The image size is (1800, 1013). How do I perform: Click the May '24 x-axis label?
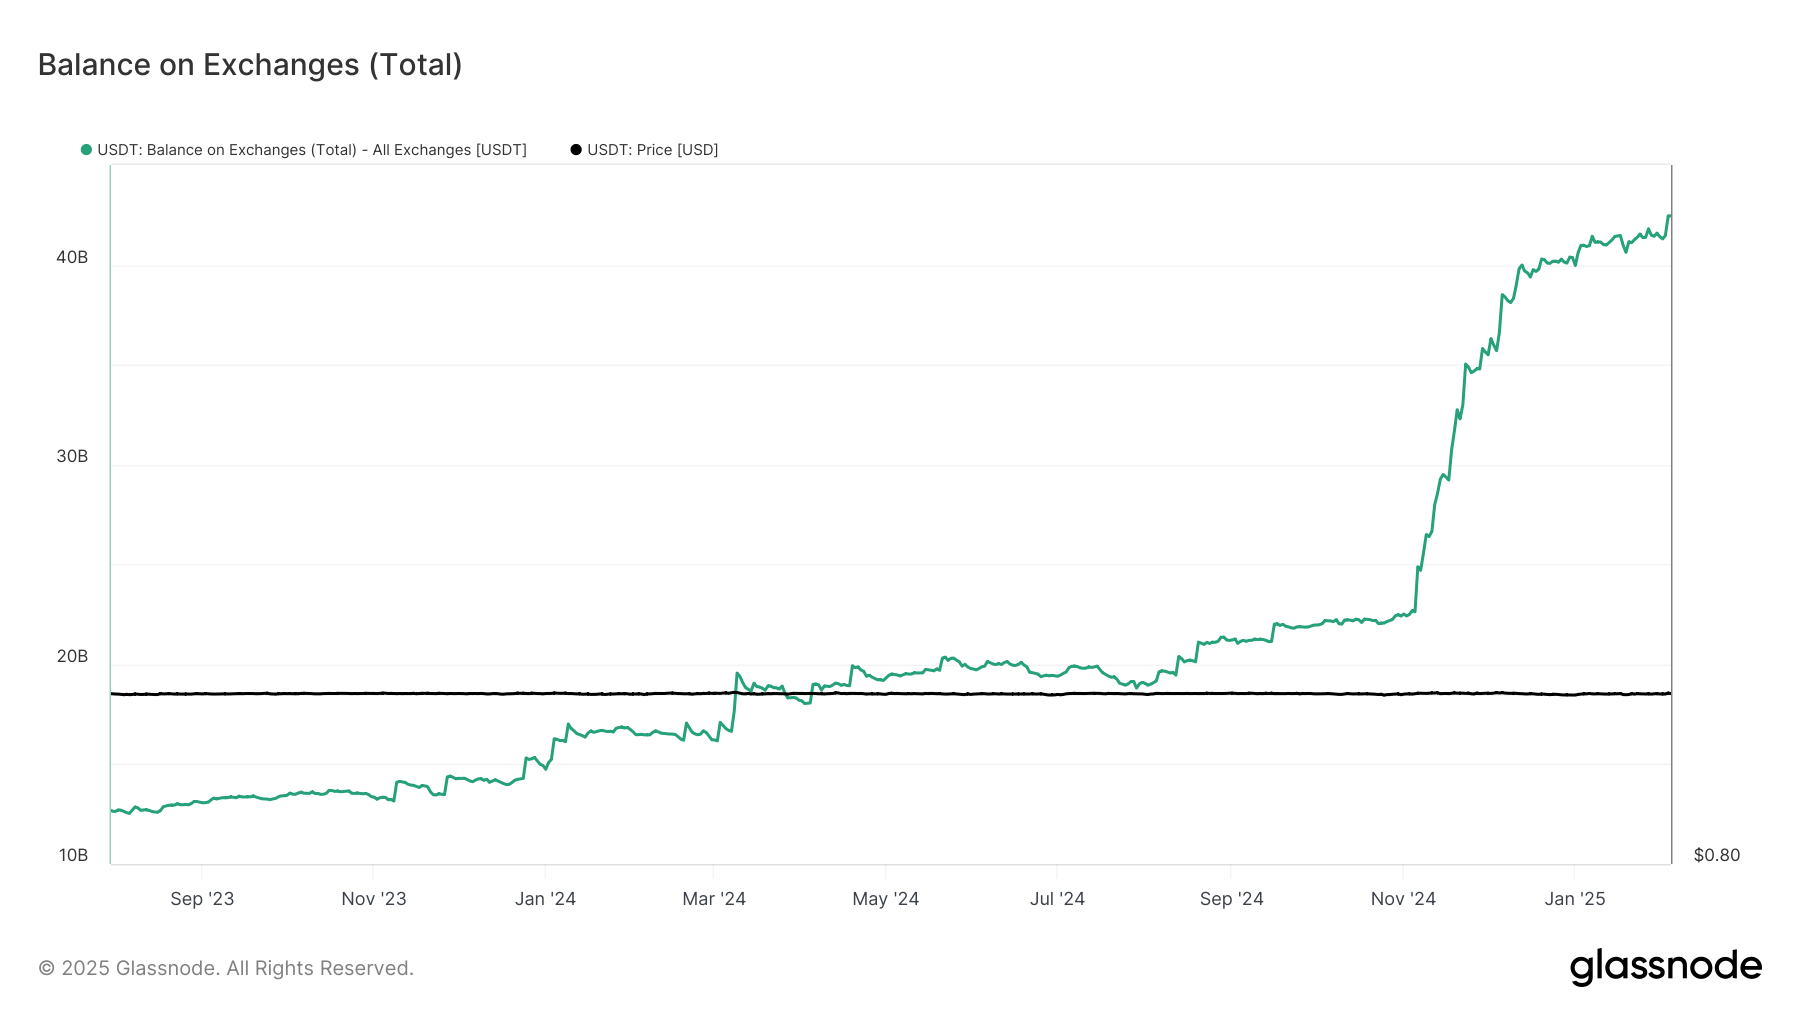point(886,899)
